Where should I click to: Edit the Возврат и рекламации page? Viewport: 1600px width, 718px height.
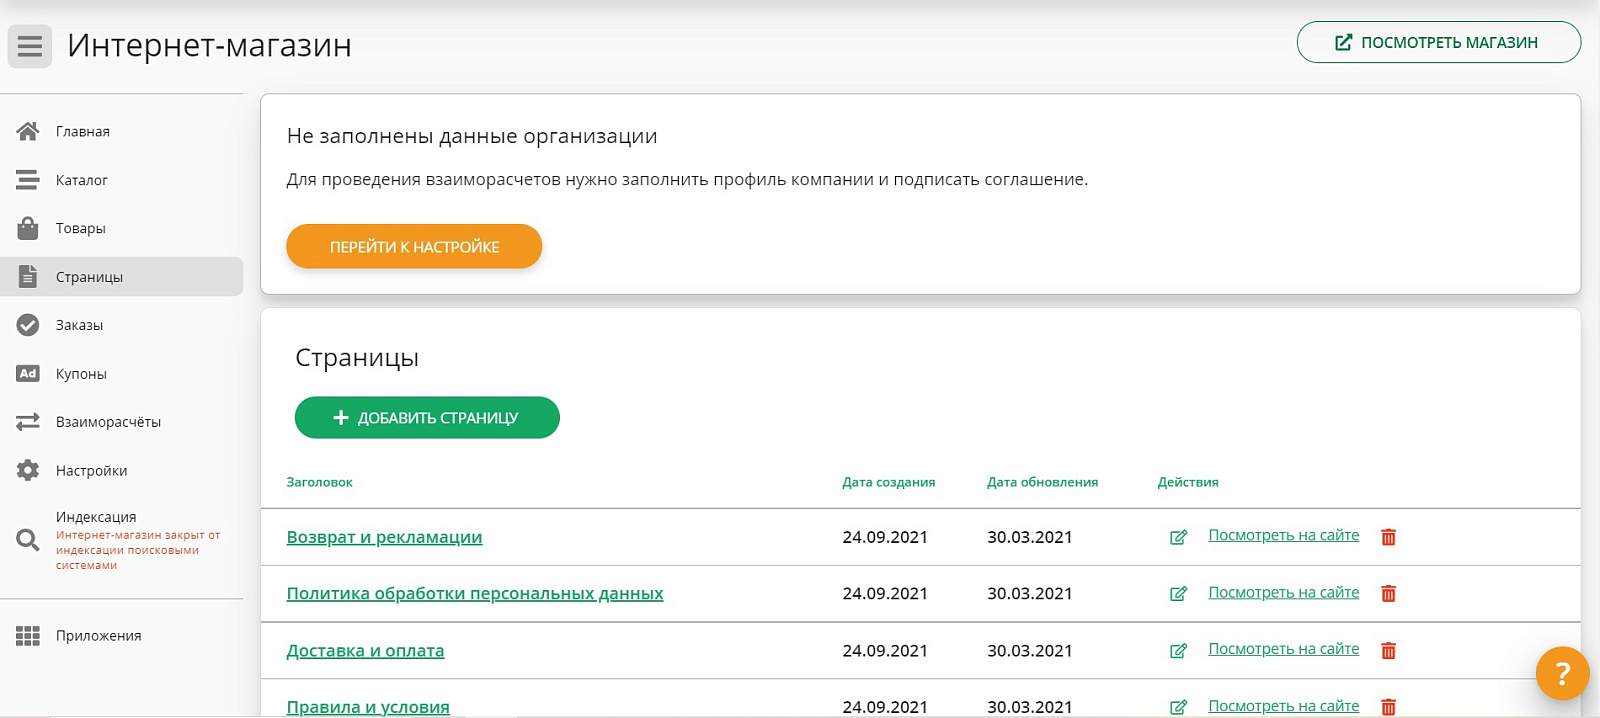[1178, 537]
